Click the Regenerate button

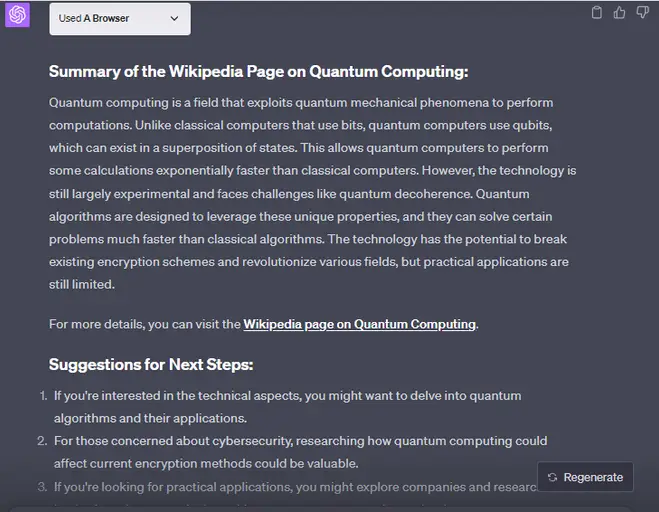point(585,477)
